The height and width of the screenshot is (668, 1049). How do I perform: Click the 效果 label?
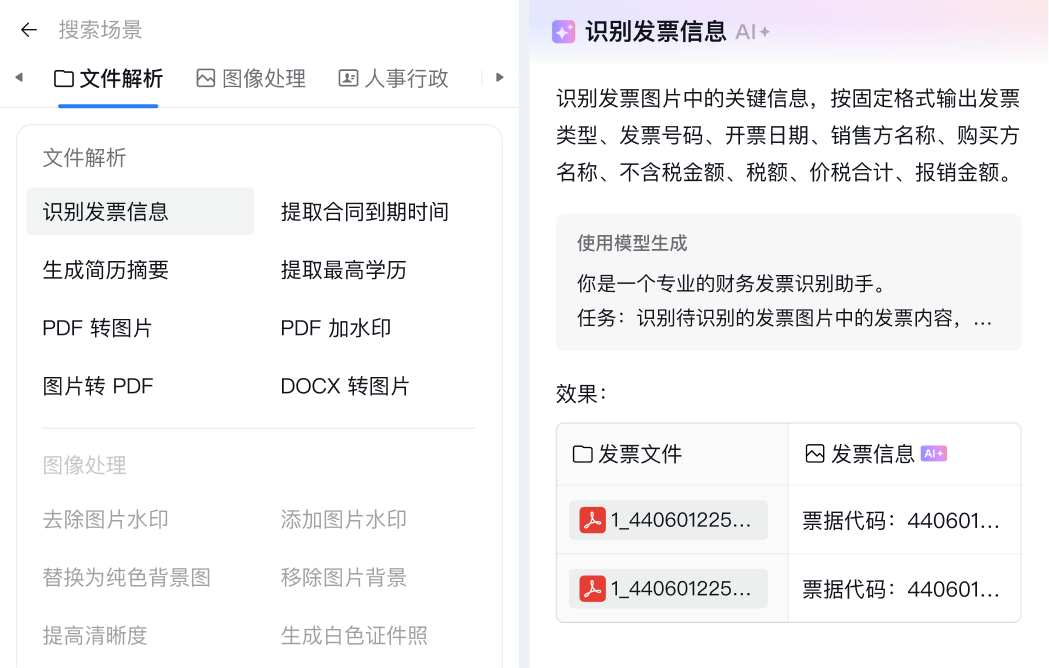[581, 394]
